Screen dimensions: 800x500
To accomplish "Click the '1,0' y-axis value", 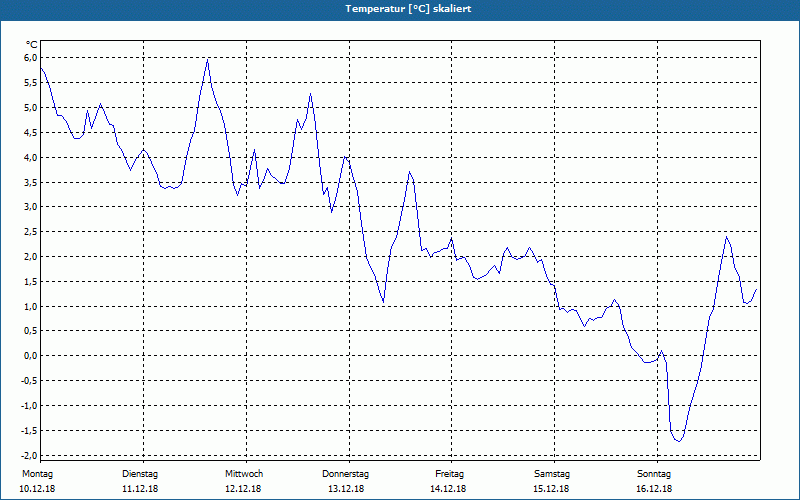I will coord(31,307).
